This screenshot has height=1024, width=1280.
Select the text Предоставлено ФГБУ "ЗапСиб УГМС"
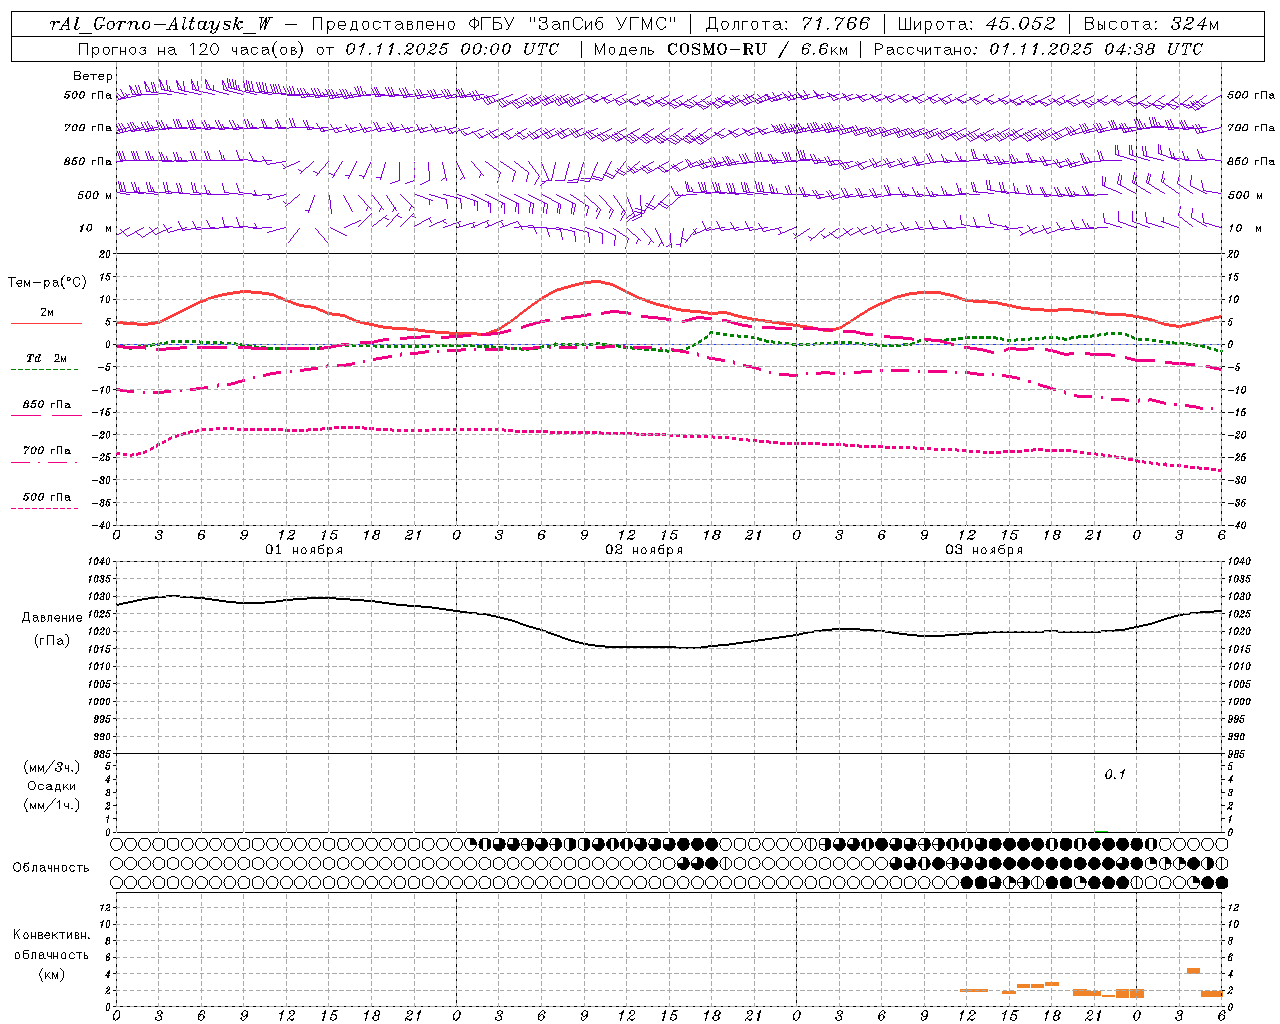click(x=494, y=24)
